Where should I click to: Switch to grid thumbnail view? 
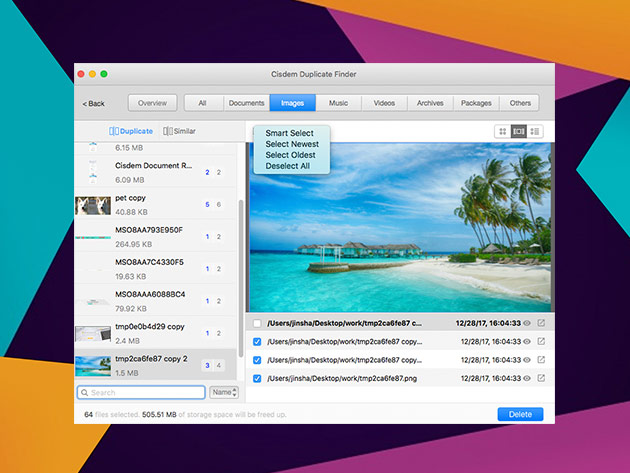coord(502,131)
